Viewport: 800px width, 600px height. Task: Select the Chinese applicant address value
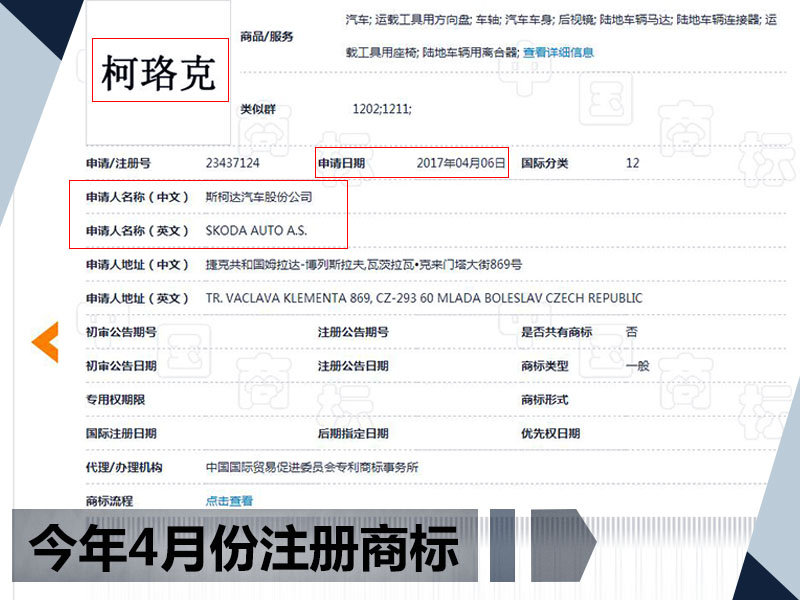364,264
